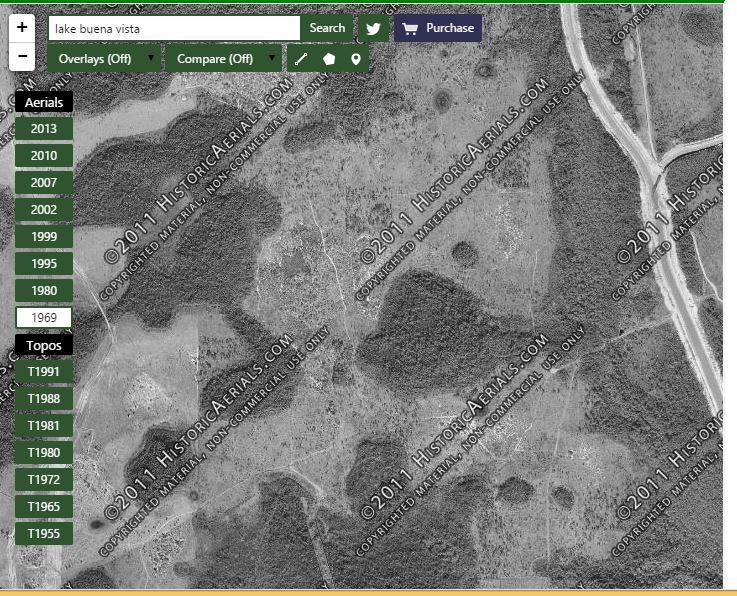The height and width of the screenshot is (596, 737).
Task: Open the Overlays (Off) dropdown
Action: click(104, 59)
